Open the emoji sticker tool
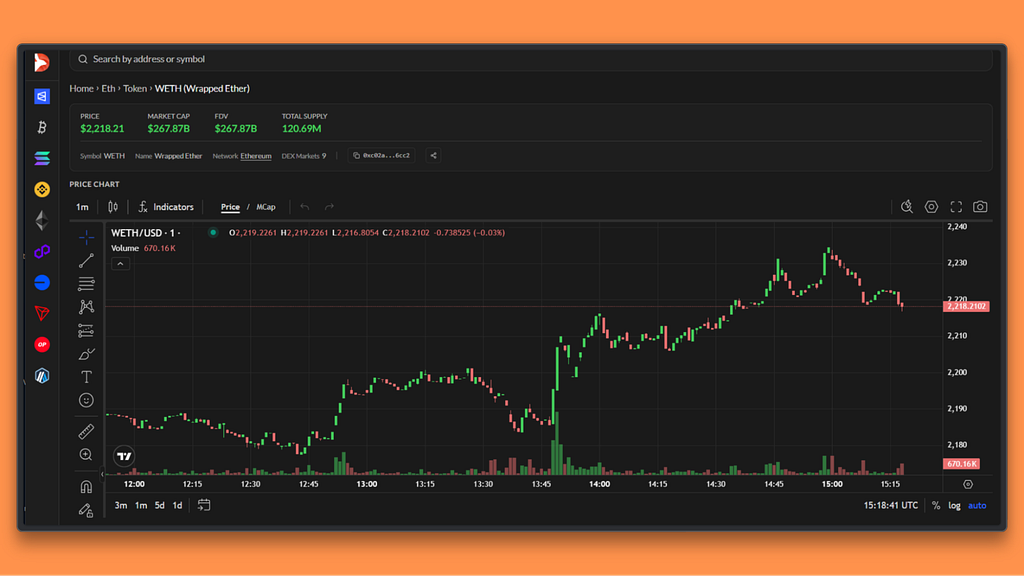This screenshot has width=1024, height=576. (86, 400)
